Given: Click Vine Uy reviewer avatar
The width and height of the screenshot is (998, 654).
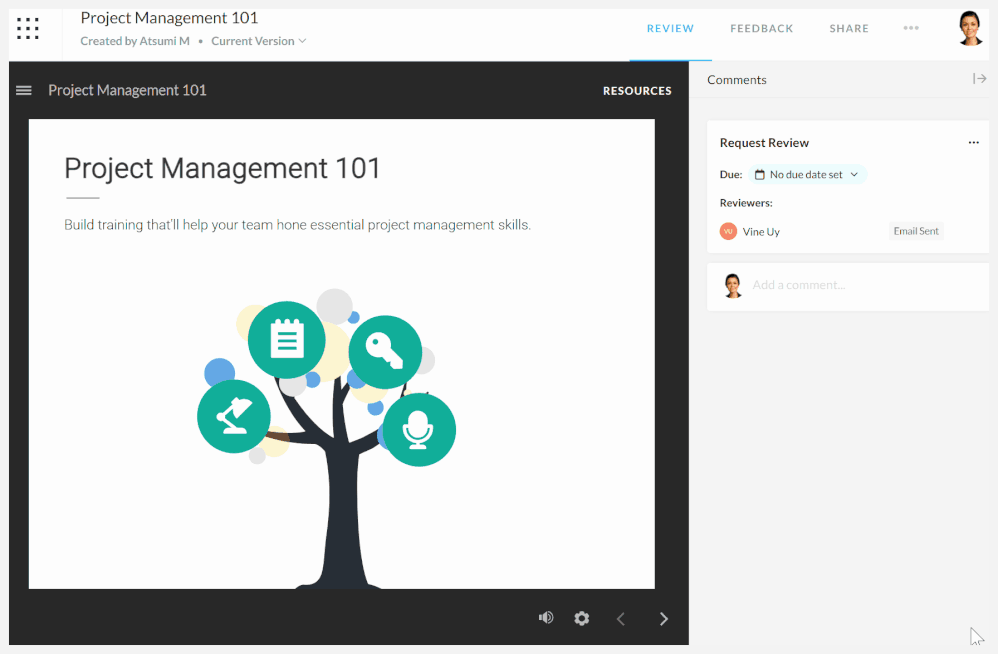Looking at the screenshot, I should 728,232.
